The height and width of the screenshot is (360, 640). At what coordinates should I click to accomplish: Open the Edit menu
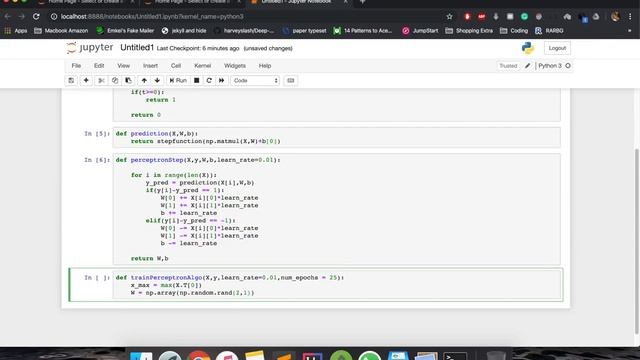tap(99, 66)
